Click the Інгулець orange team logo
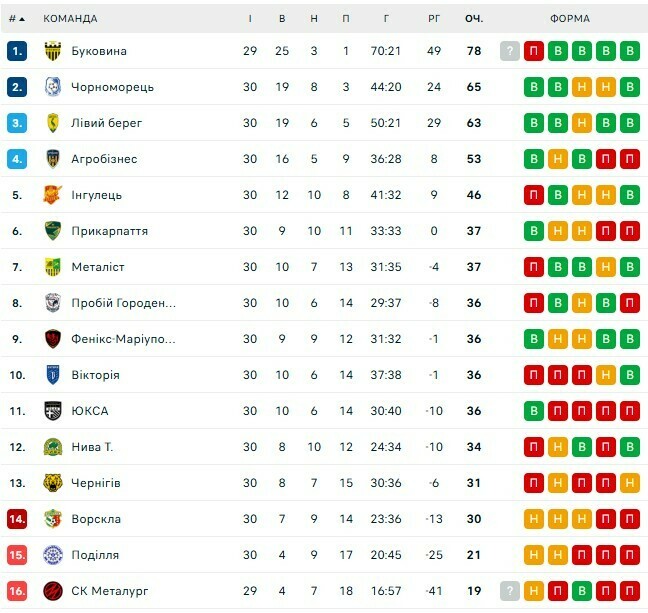648x613 pixels. point(53,195)
